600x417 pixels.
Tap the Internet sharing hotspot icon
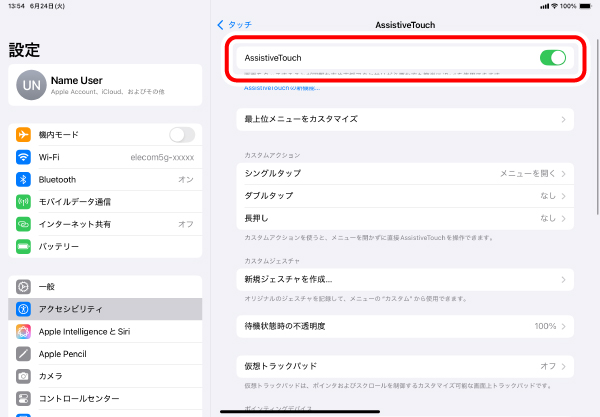pos(24,223)
